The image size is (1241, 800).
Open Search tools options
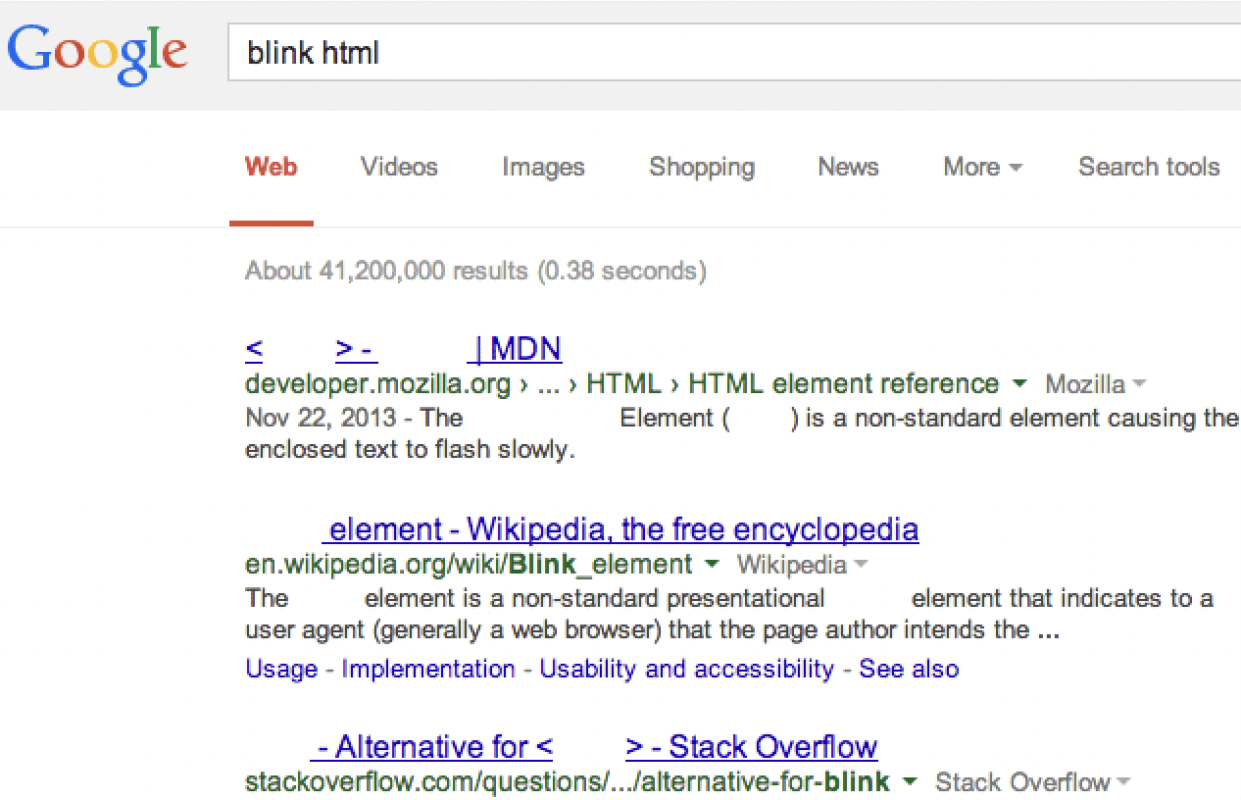(x=1148, y=167)
